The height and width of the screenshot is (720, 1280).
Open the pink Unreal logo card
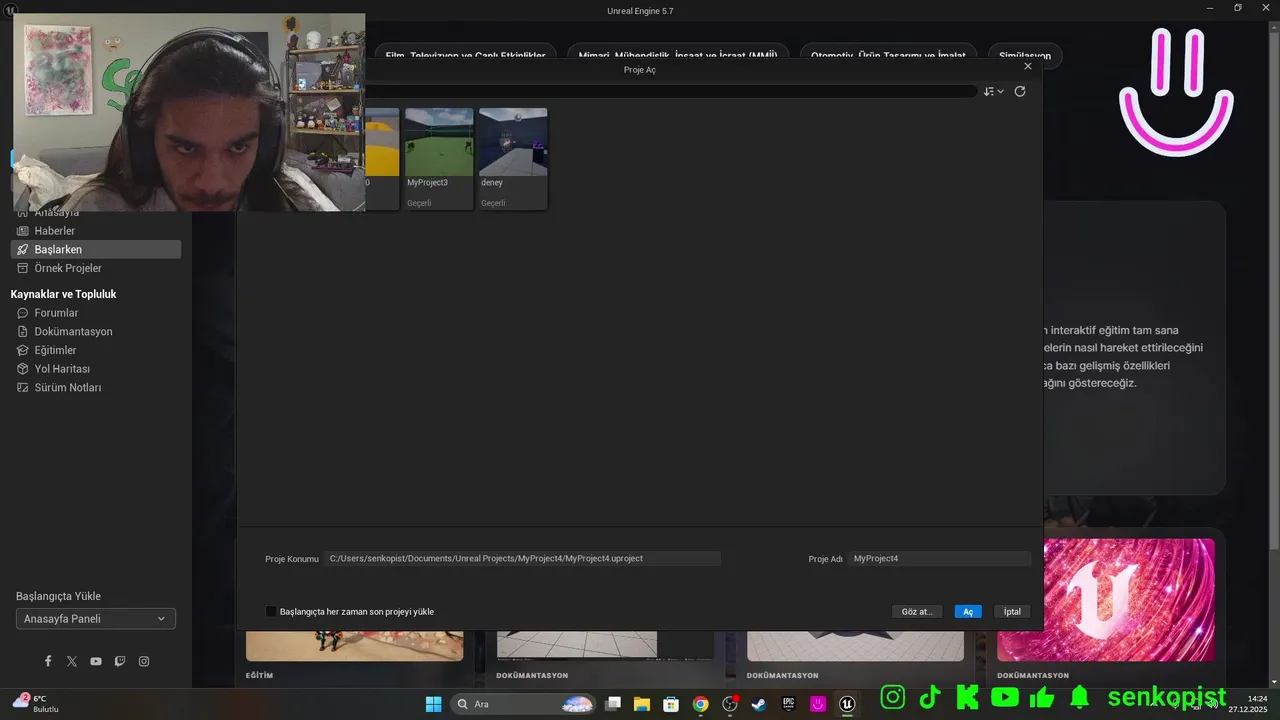click(x=1105, y=600)
